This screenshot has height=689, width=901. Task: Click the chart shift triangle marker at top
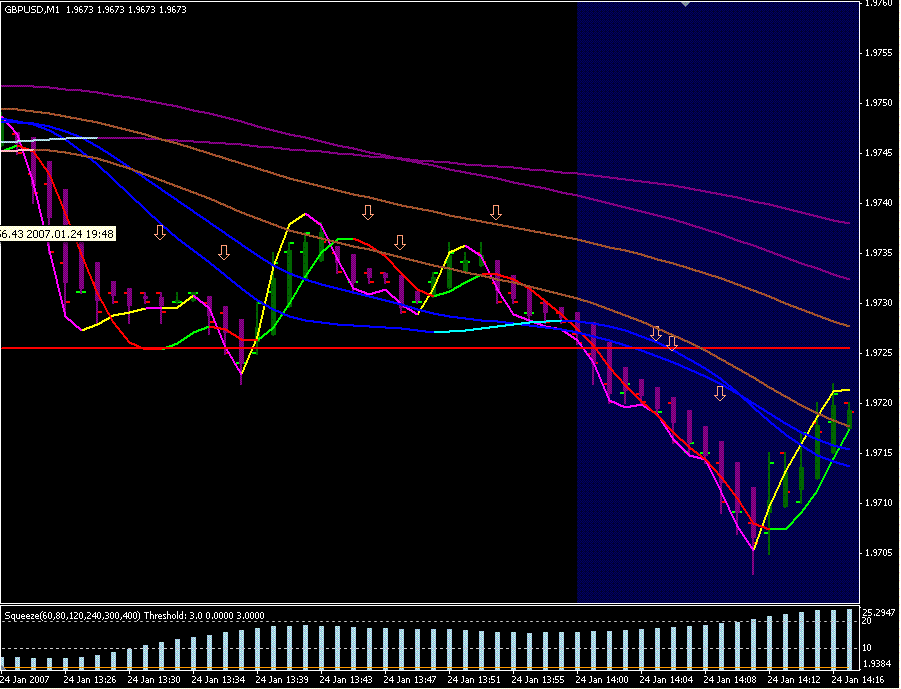click(685, 4)
